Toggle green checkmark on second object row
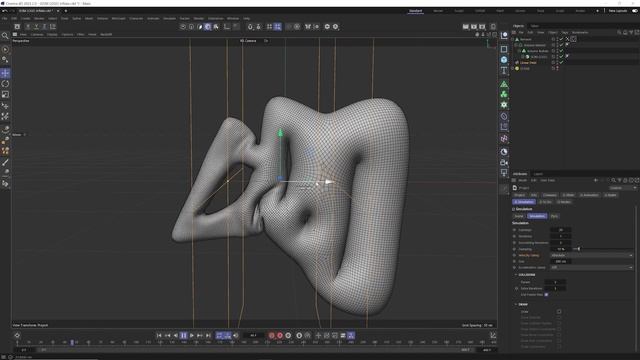 tap(562, 45)
